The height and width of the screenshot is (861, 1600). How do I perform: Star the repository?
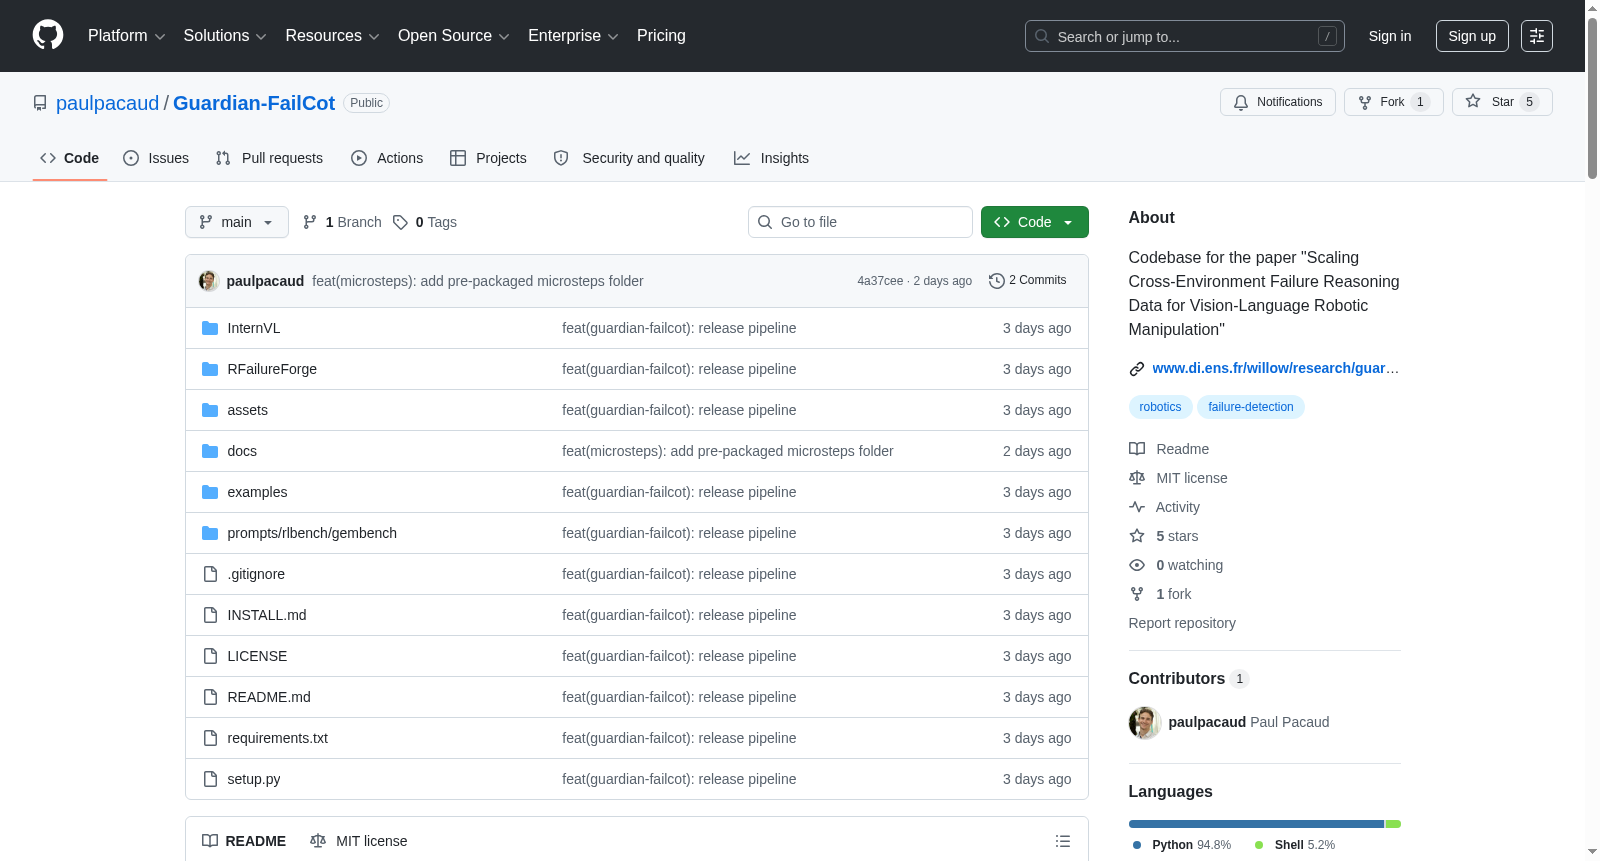(x=1502, y=102)
